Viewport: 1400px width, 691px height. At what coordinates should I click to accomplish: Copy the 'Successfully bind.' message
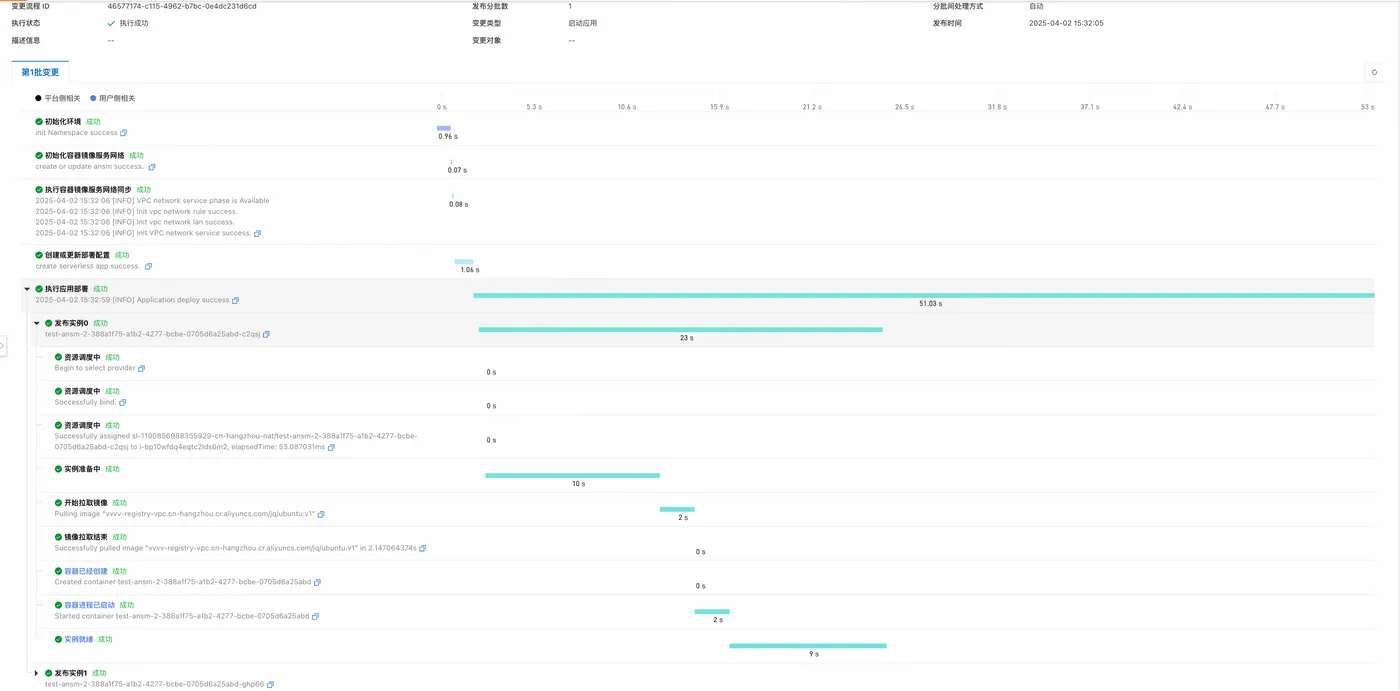[x=122, y=403]
